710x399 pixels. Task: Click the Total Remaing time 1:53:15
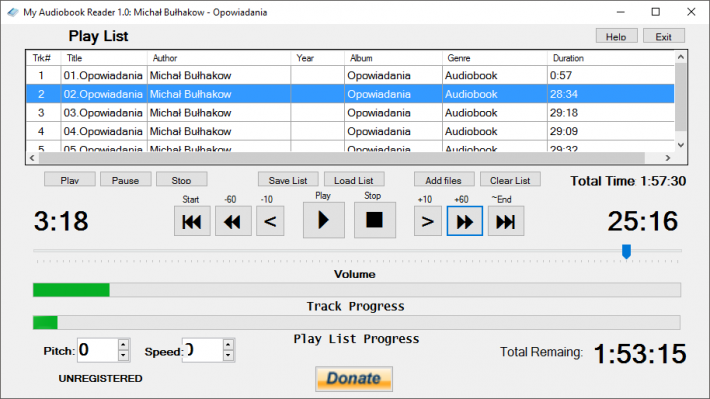640,353
